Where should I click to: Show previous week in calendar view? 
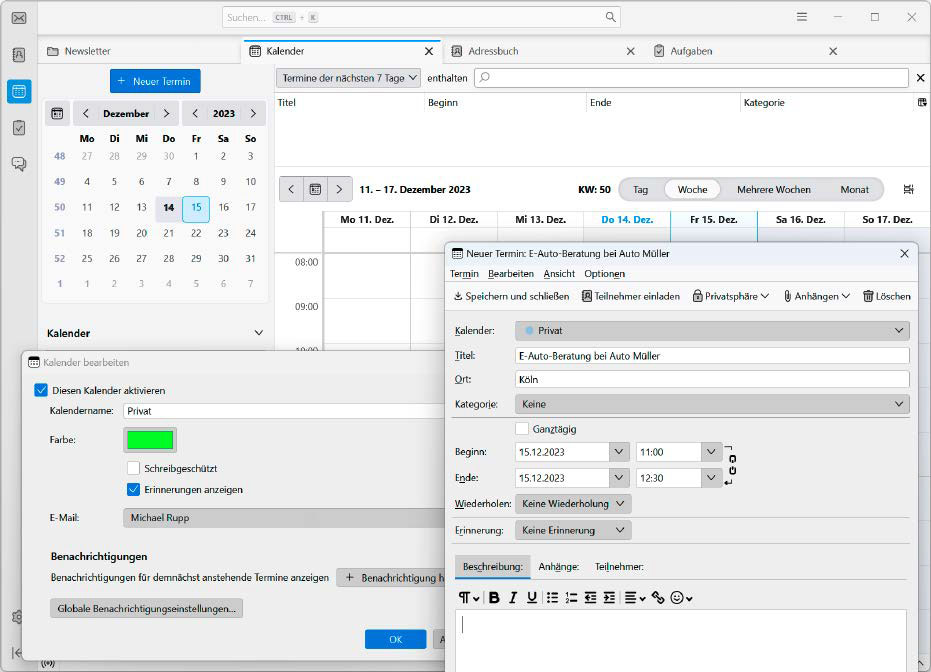coord(291,189)
